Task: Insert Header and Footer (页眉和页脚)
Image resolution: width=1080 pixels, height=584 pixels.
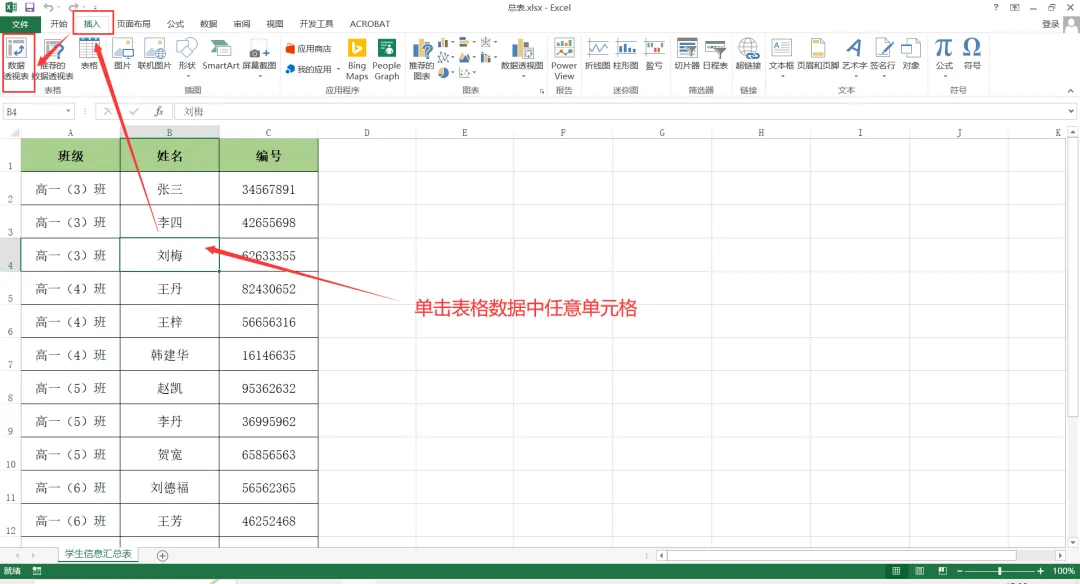Action: click(818, 54)
